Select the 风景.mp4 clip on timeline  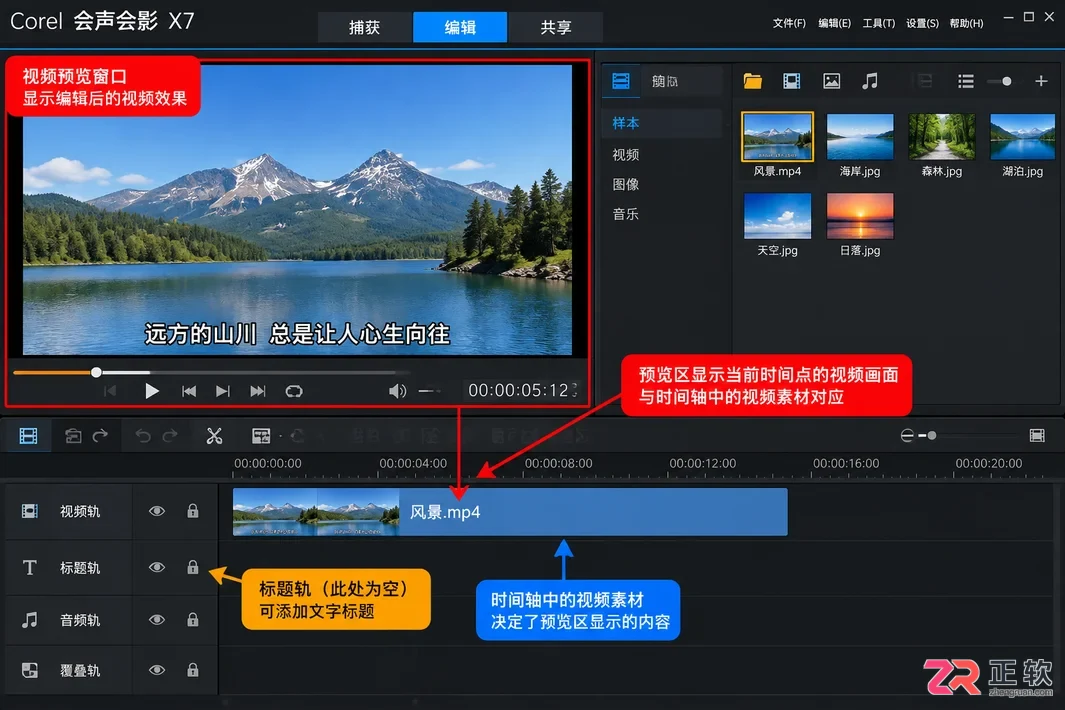[x=510, y=512]
